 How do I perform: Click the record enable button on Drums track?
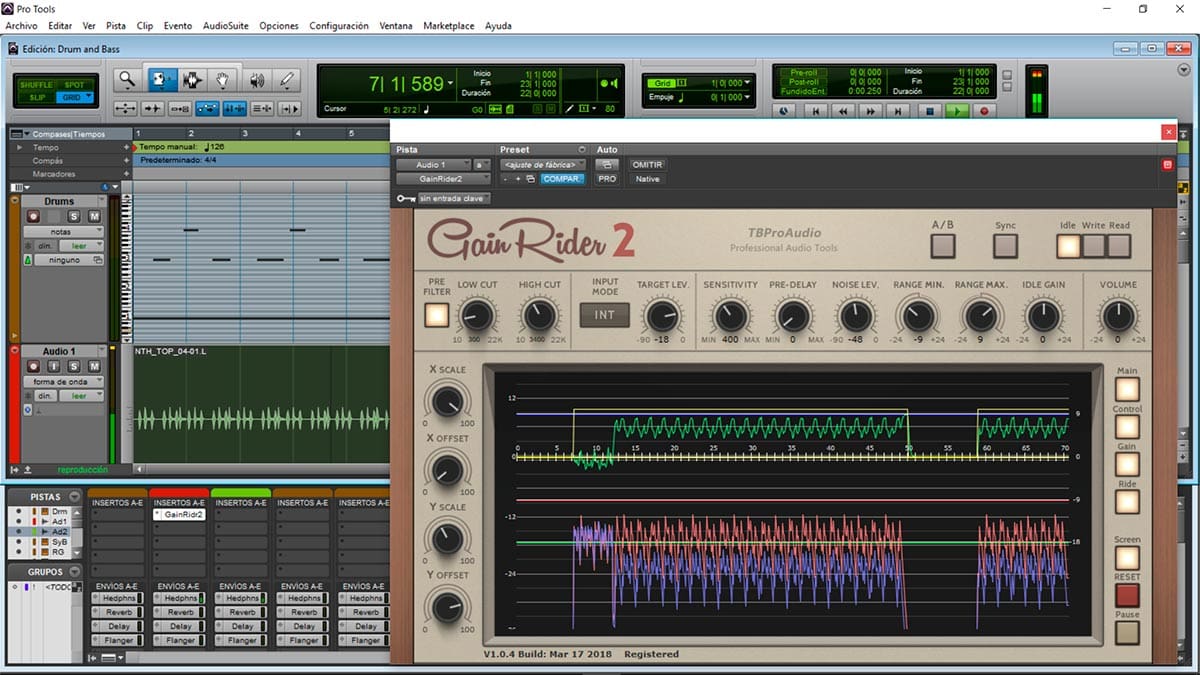[33, 217]
